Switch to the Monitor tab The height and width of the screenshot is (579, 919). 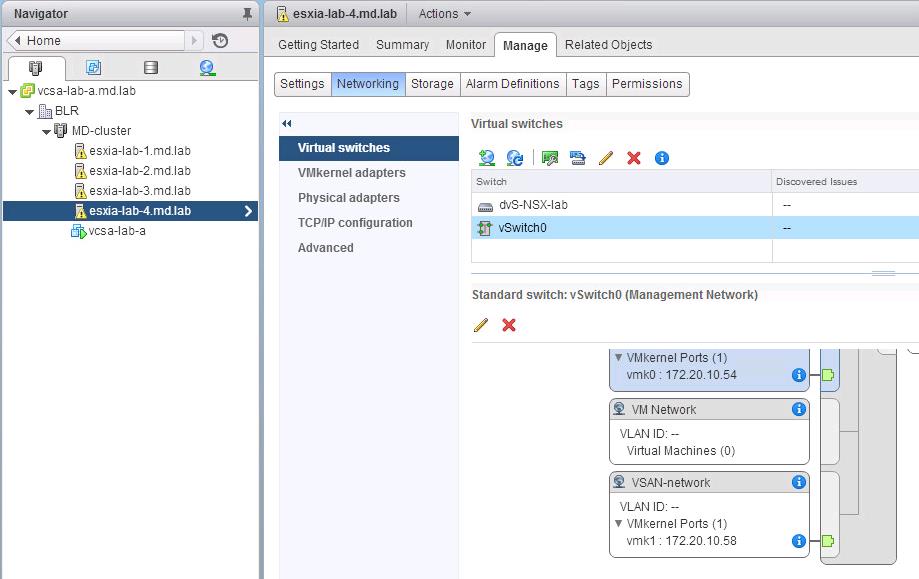[x=465, y=45]
